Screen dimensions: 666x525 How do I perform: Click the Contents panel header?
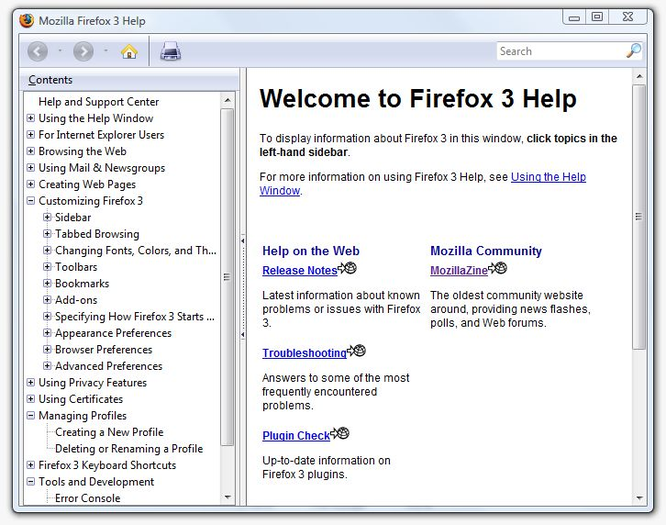pyautogui.click(x=130, y=80)
